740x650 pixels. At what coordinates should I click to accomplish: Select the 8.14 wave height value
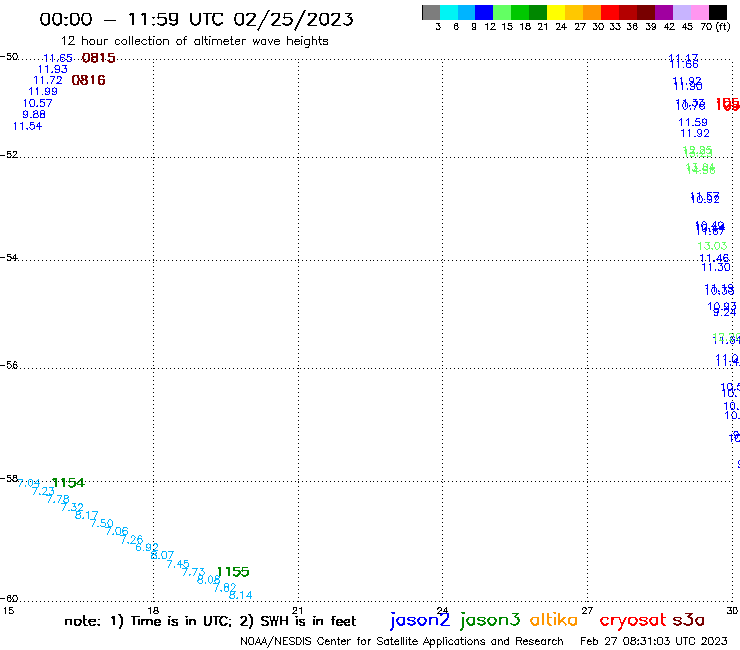click(x=241, y=595)
